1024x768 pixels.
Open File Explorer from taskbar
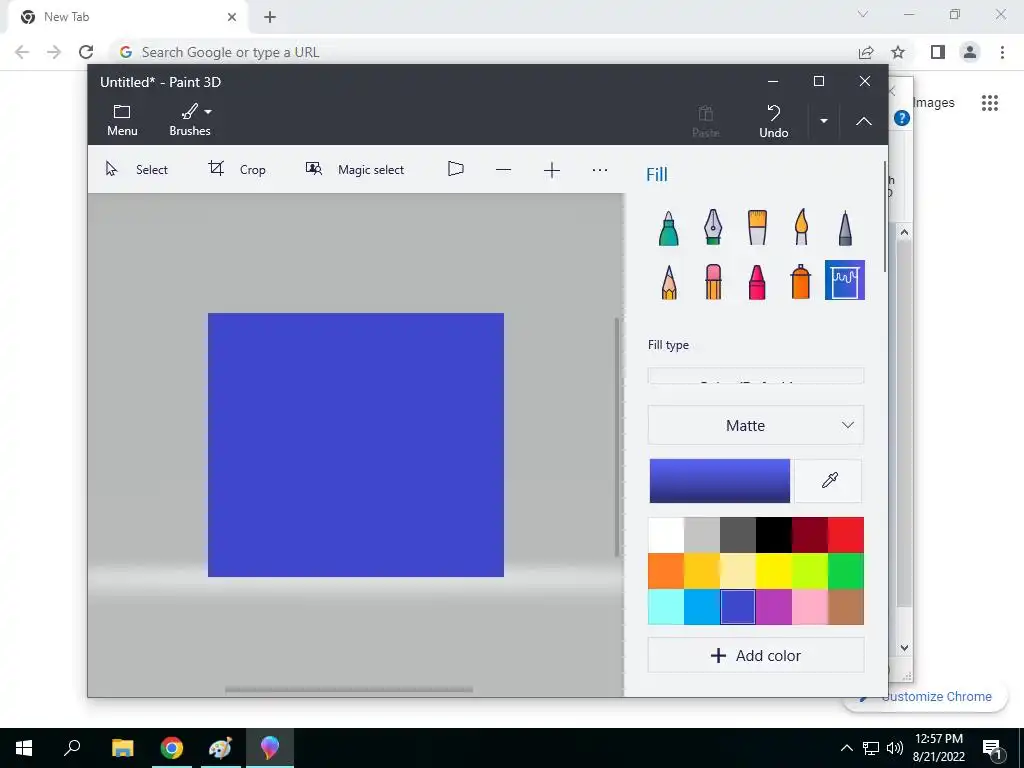click(122, 748)
